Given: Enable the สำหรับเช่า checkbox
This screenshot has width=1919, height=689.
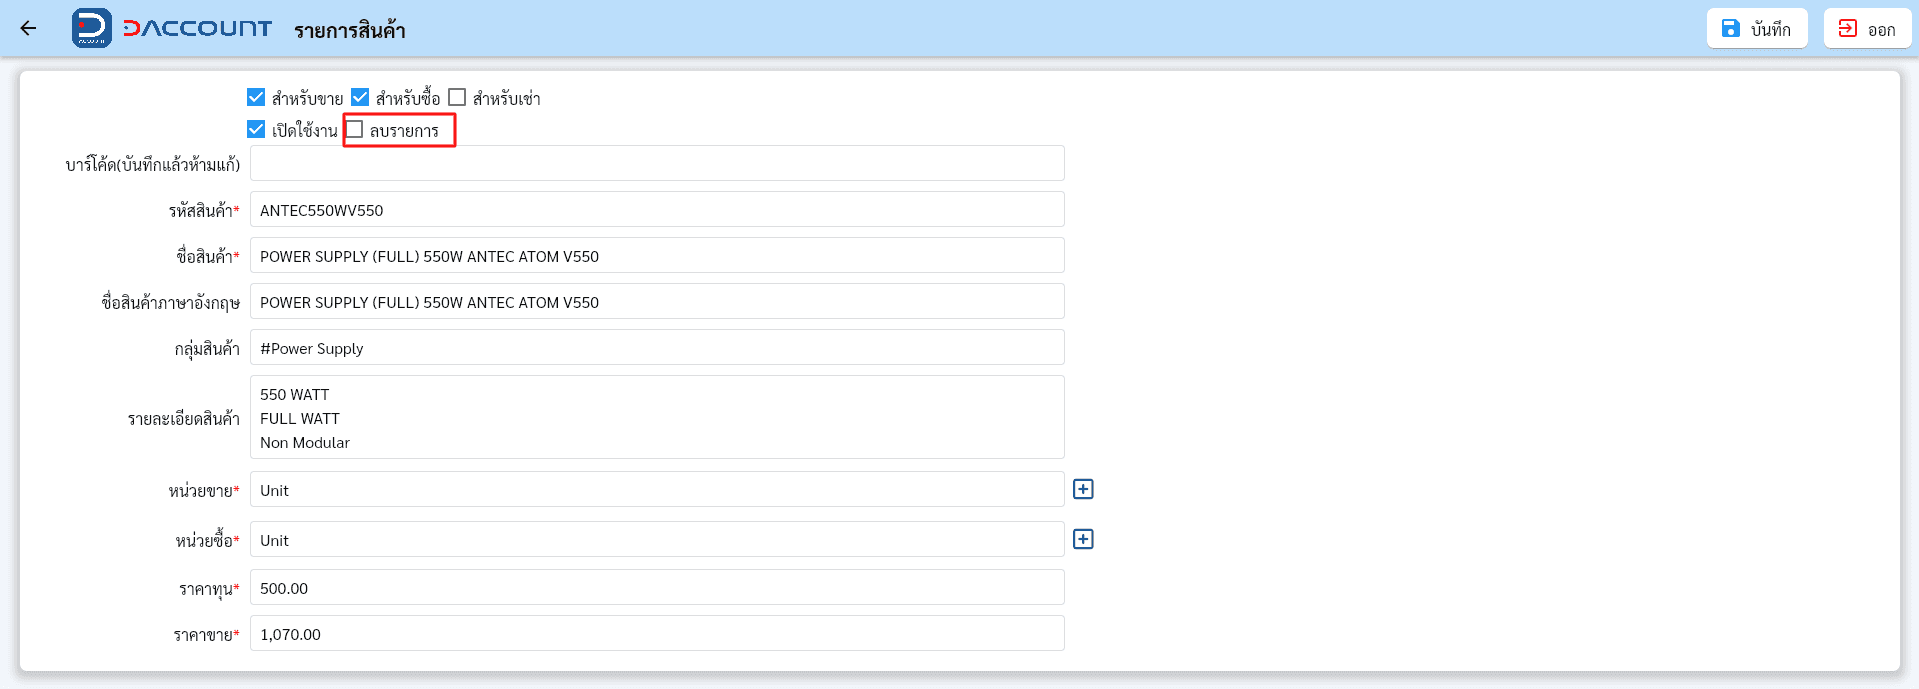Looking at the screenshot, I should click(457, 97).
